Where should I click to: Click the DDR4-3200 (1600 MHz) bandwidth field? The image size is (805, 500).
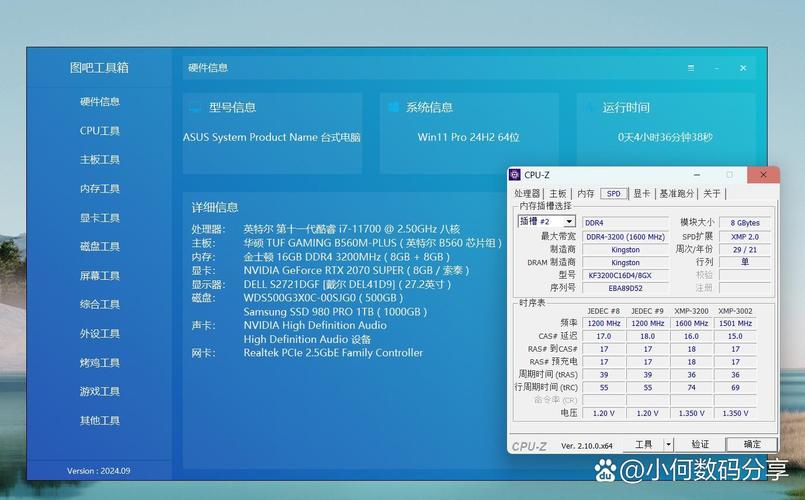[x=625, y=237]
